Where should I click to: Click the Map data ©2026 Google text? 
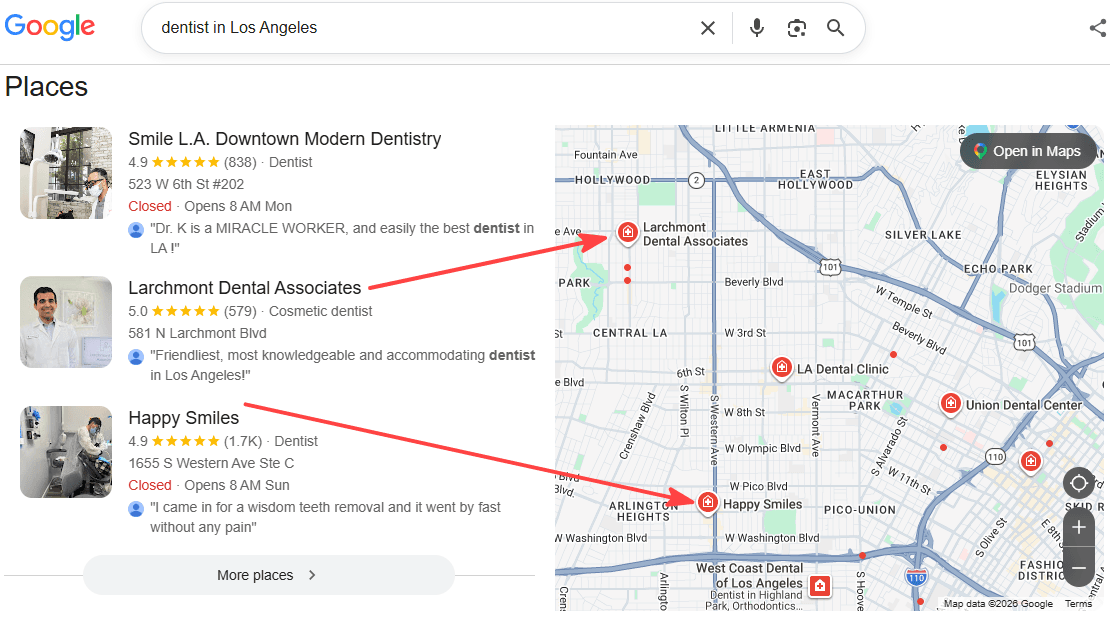coord(998,603)
